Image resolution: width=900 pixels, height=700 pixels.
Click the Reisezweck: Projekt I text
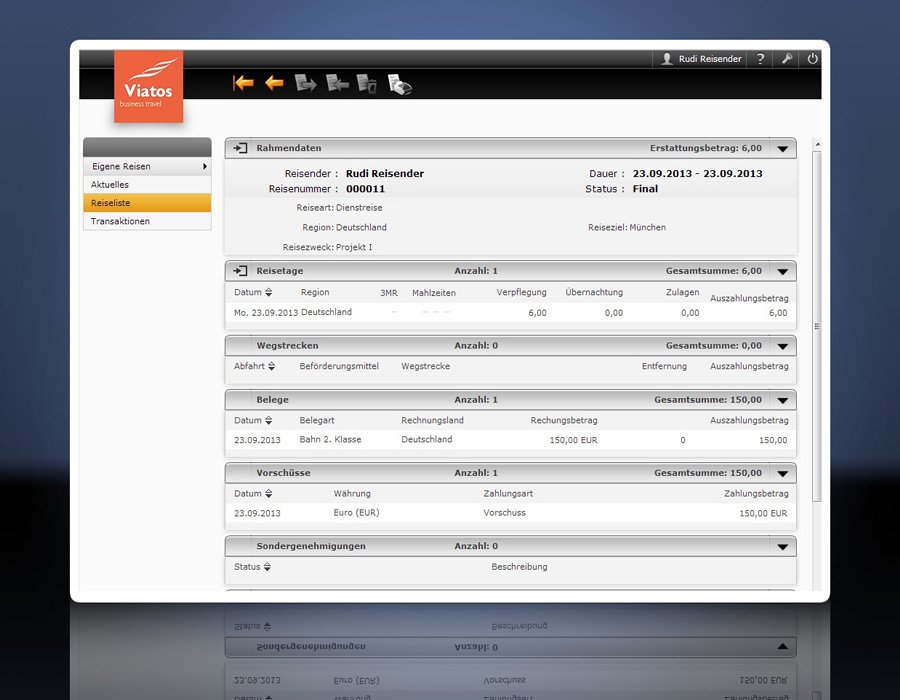pyautogui.click(x=327, y=247)
